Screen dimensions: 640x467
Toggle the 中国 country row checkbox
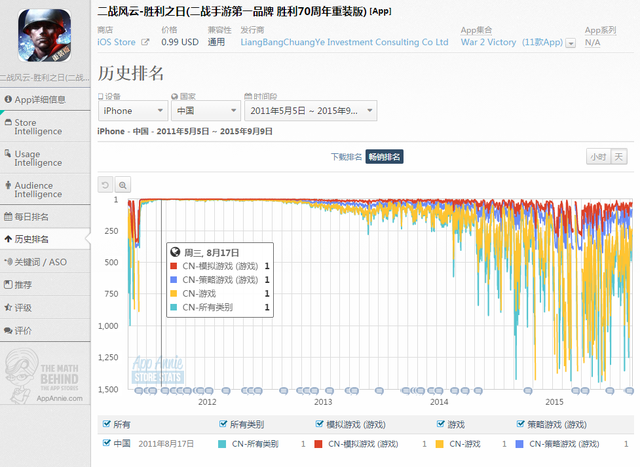coord(108,442)
